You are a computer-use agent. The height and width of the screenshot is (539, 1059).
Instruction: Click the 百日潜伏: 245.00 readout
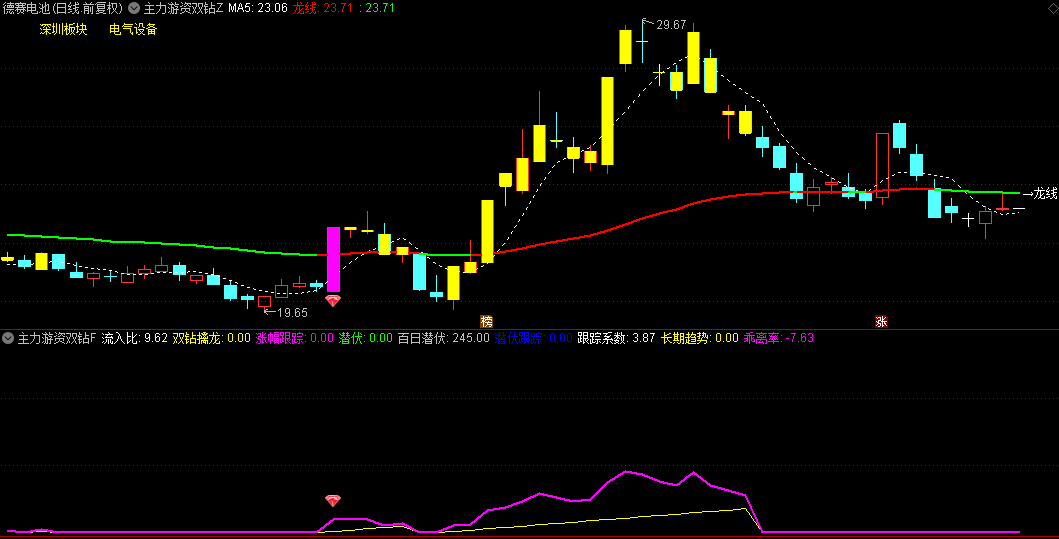[x=443, y=338]
